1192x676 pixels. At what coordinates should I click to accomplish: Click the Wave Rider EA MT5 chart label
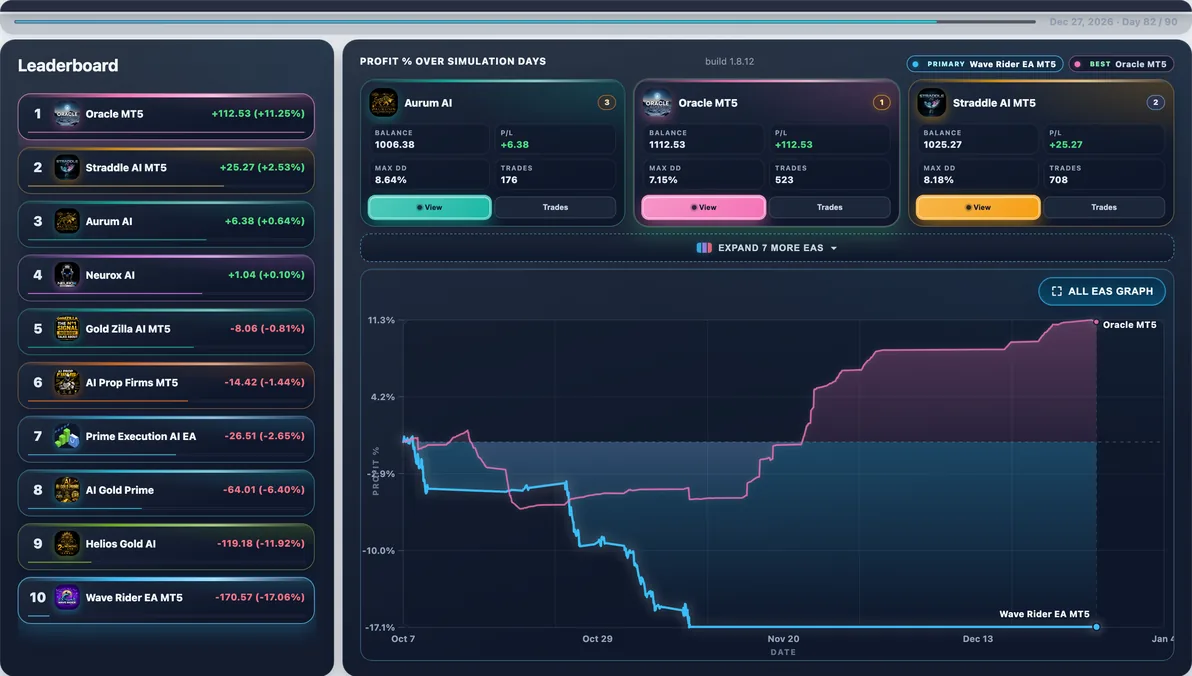tap(1044, 614)
